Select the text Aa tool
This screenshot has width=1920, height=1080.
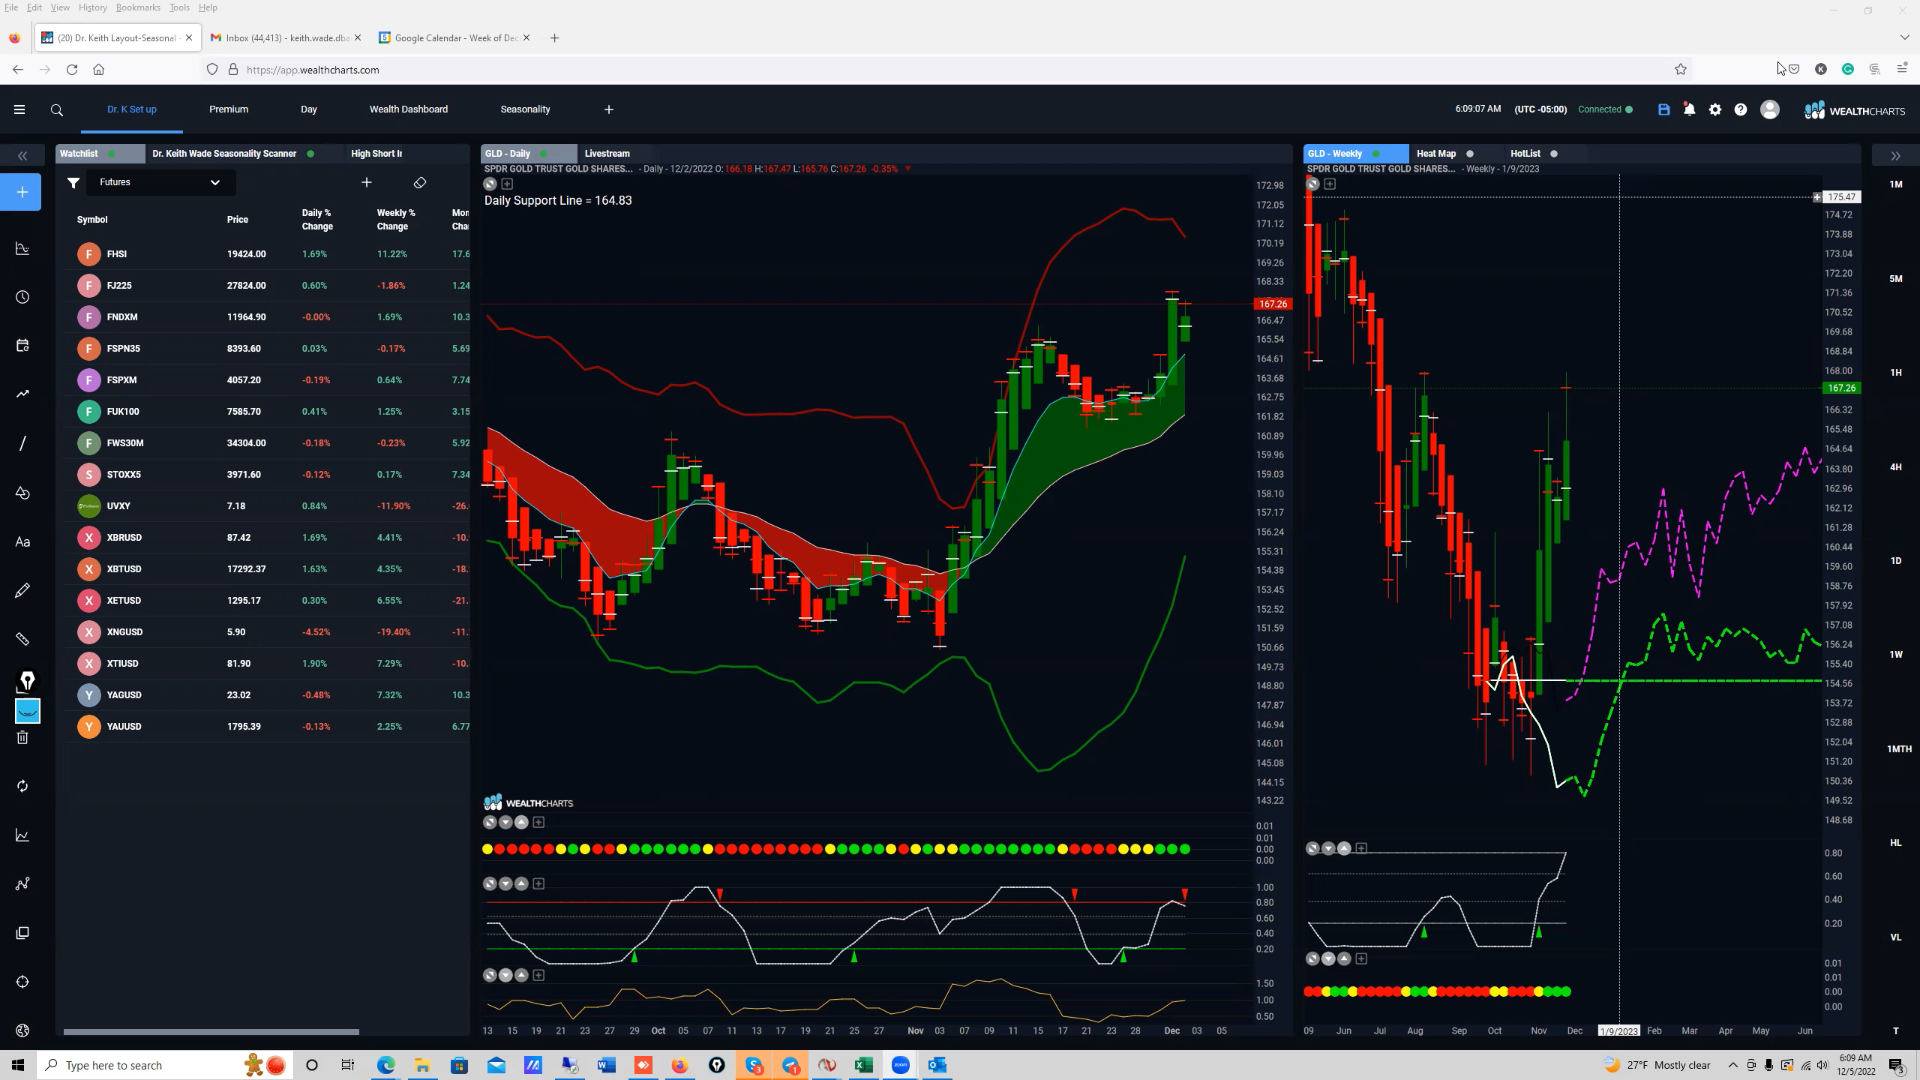tap(22, 542)
